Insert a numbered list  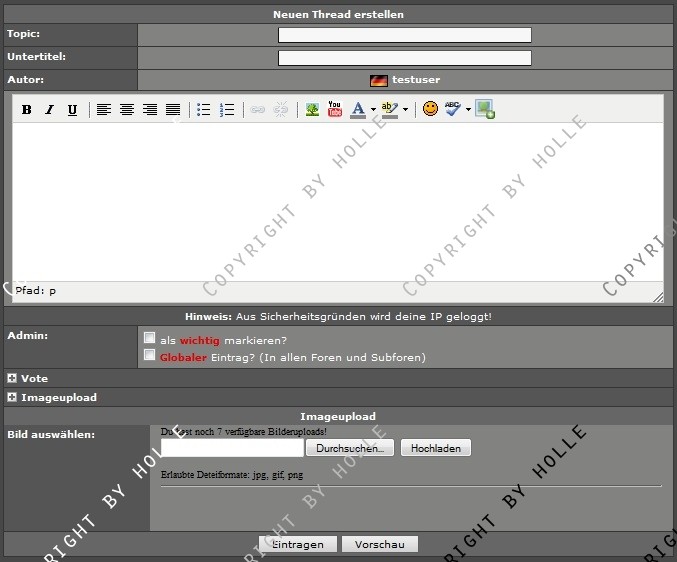click(x=227, y=110)
